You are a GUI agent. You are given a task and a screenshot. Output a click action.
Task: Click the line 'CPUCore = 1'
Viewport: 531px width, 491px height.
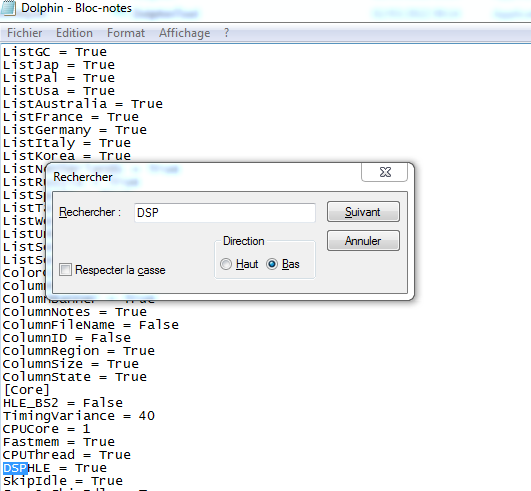[47, 429]
